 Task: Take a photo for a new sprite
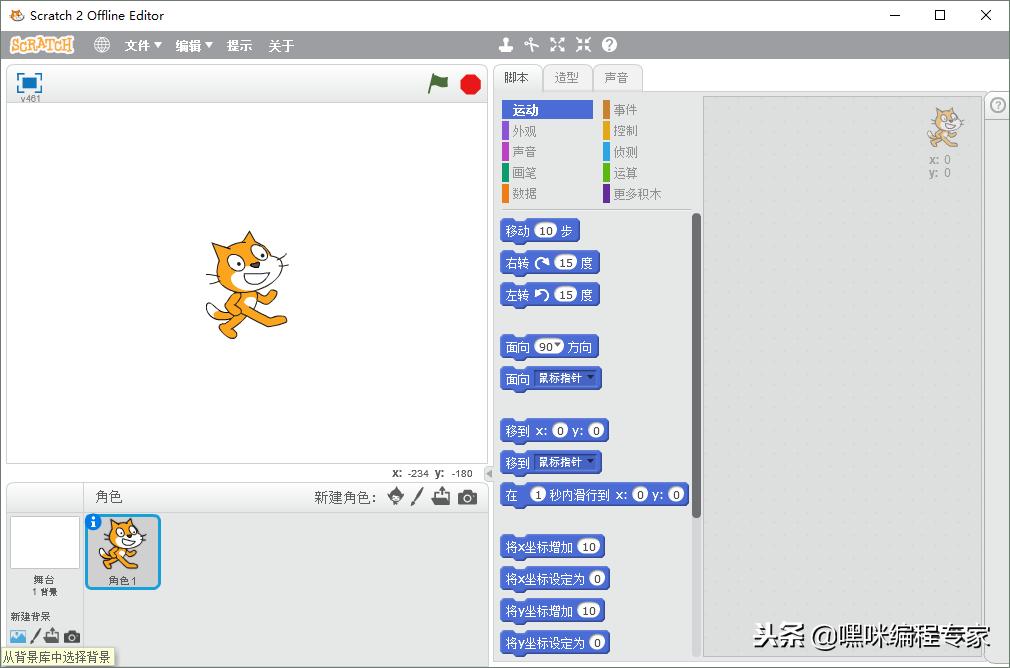click(467, 496)
